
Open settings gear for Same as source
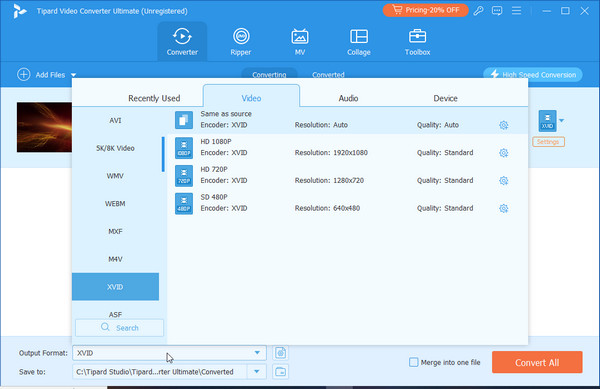point(504,125)
